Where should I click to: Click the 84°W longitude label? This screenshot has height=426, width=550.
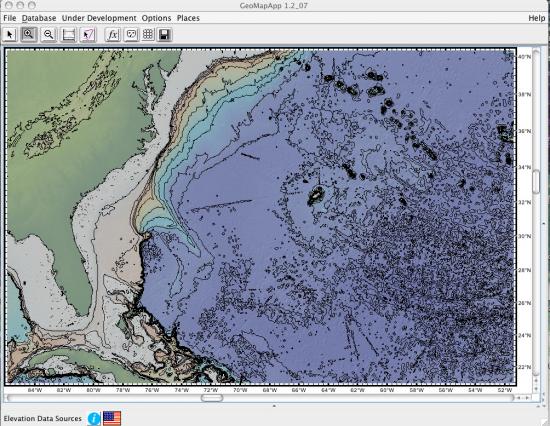[34, 390]
